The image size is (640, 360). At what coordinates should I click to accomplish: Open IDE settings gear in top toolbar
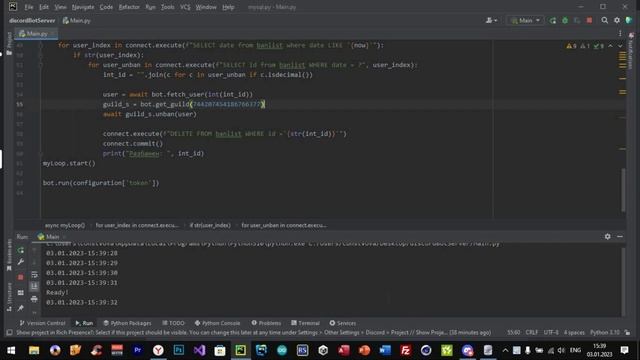click(x=617, y=20)
